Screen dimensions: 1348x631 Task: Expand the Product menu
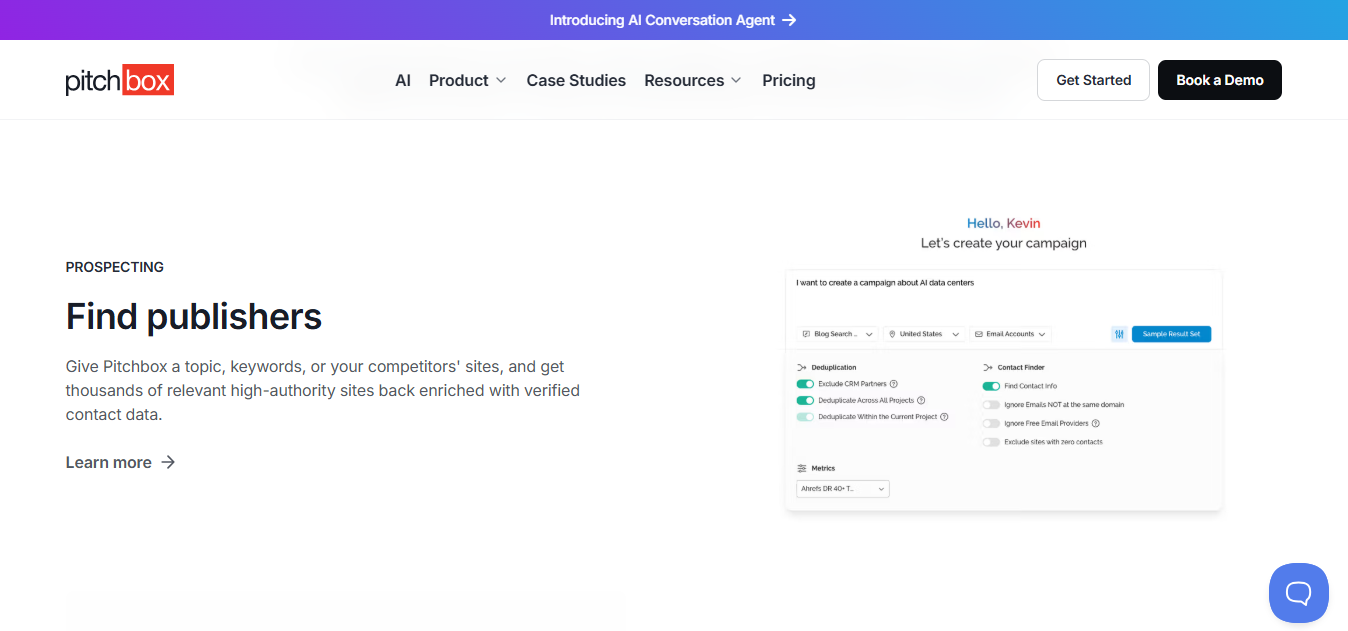coord(467,80)
